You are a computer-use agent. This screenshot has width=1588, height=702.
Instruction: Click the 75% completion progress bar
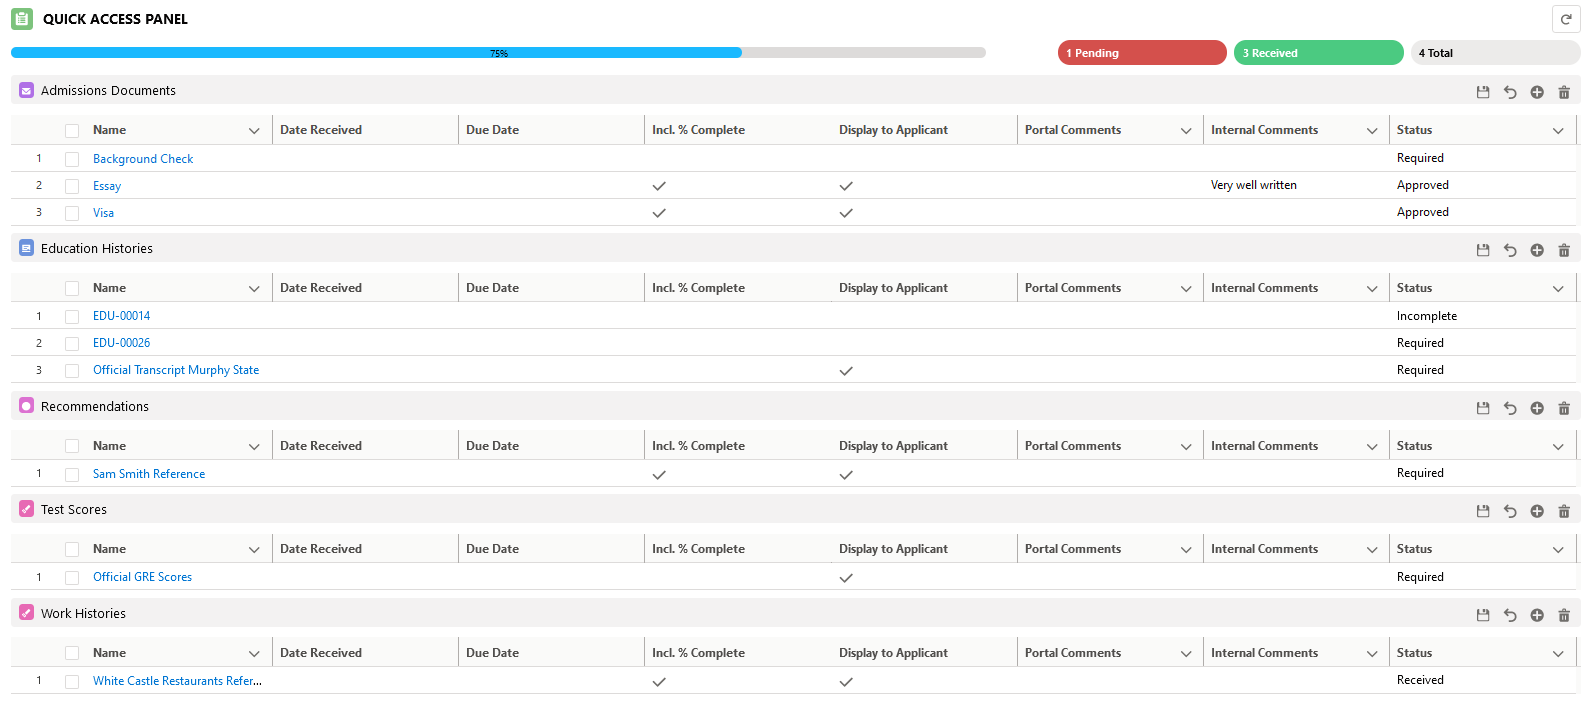pyautogui.click(x=498, y=53)
